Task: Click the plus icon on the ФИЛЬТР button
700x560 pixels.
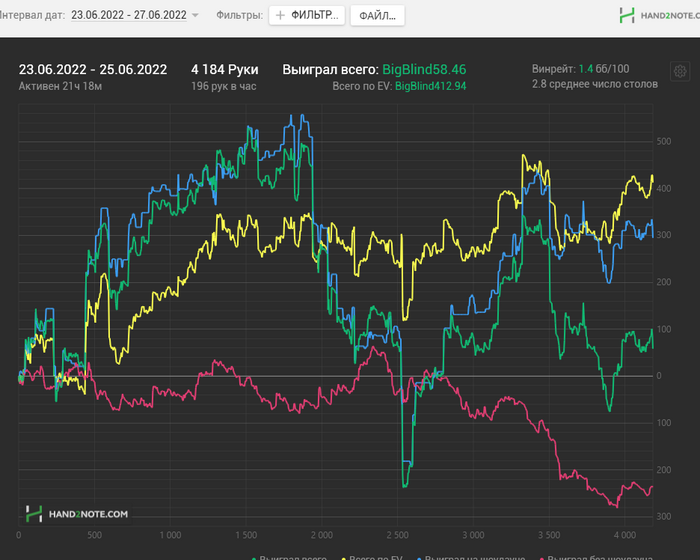Action: click(x=280, y=16)
